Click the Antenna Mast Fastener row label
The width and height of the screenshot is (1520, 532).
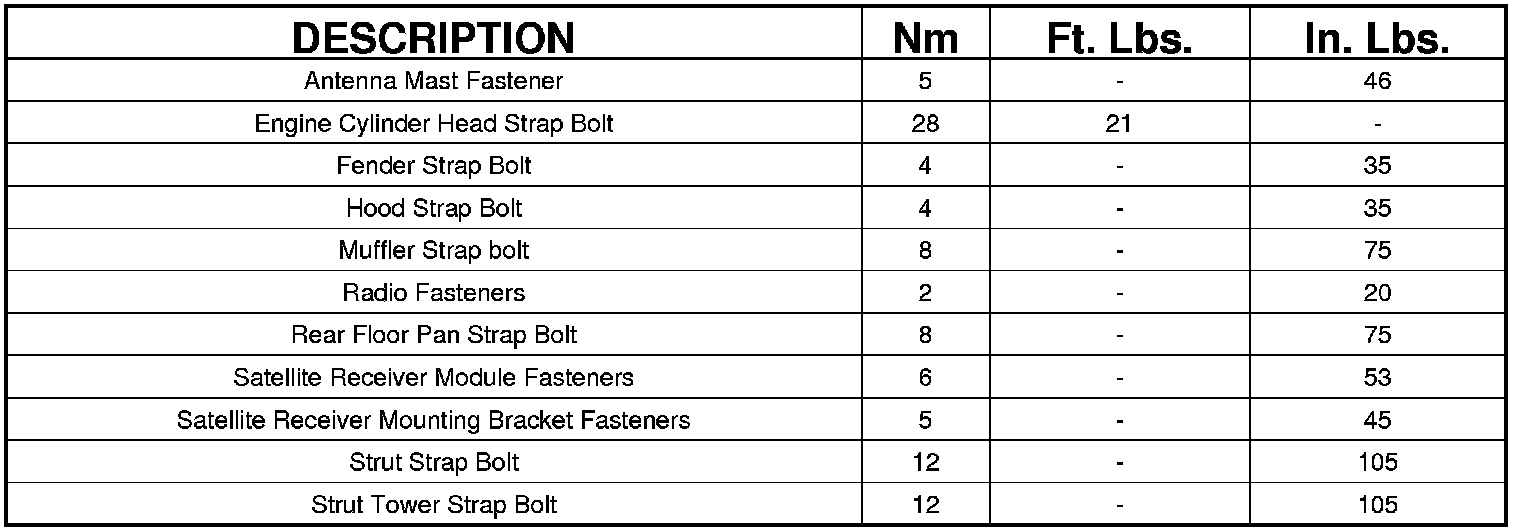tap(433, 81)
